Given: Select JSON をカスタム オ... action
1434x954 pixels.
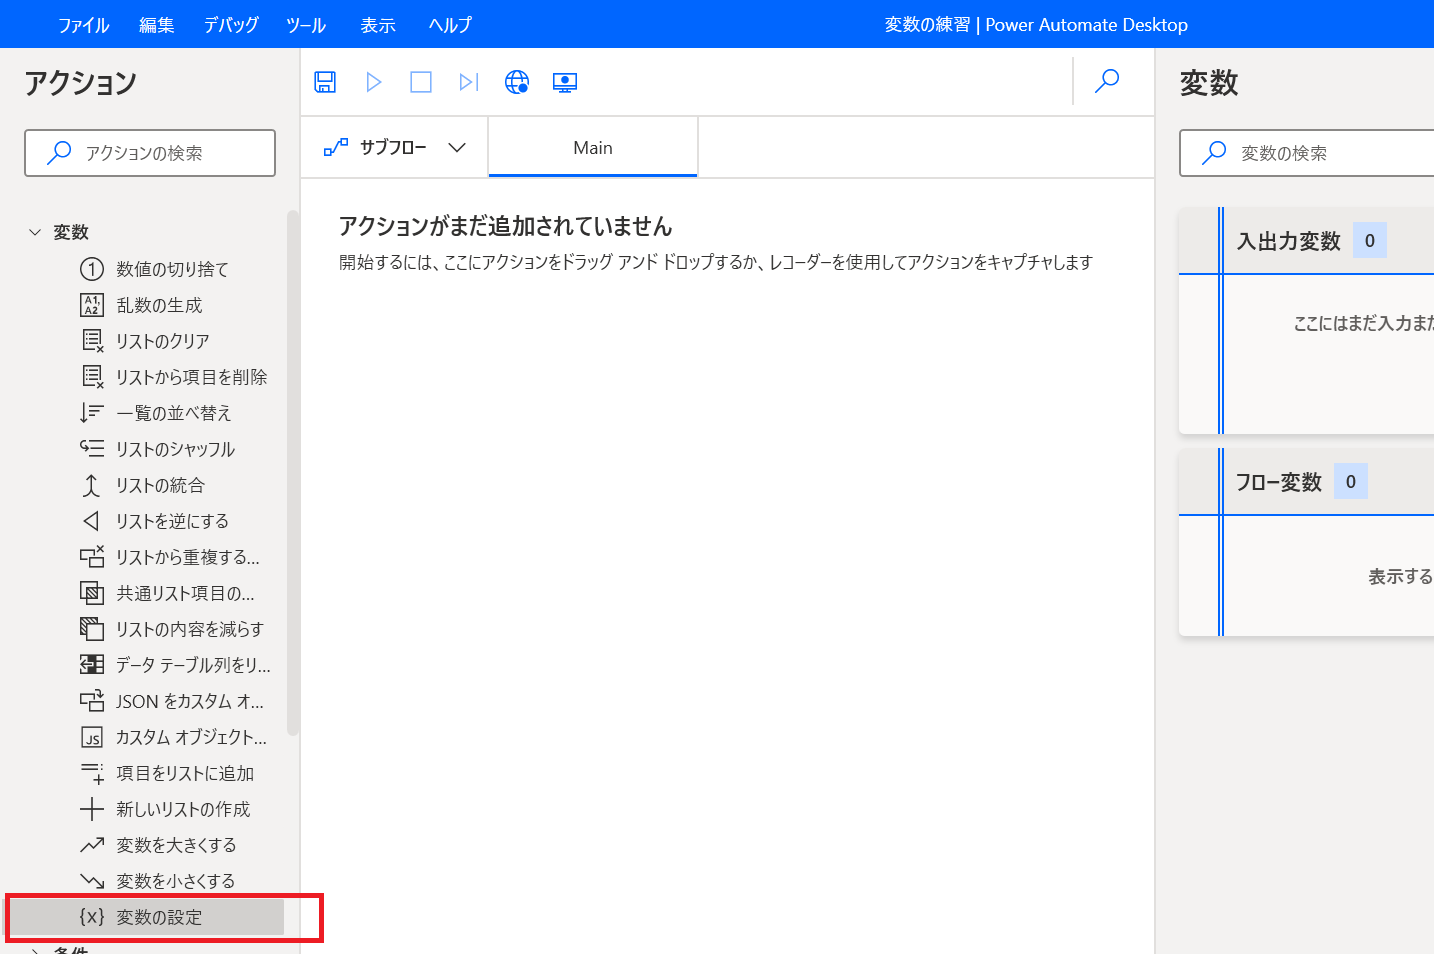Looking at the screenshot, I should point(172,701).
